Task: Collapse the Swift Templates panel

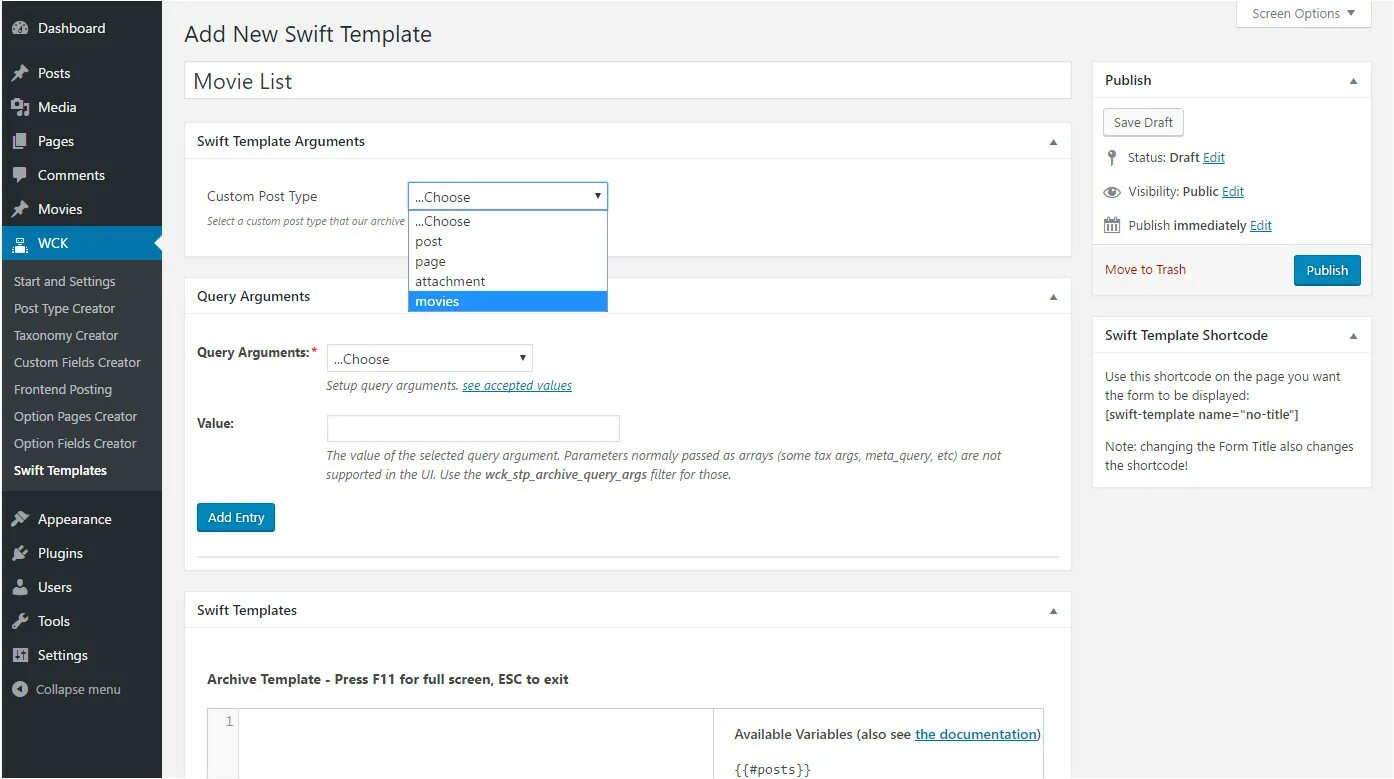Action: click(1053, 611)
